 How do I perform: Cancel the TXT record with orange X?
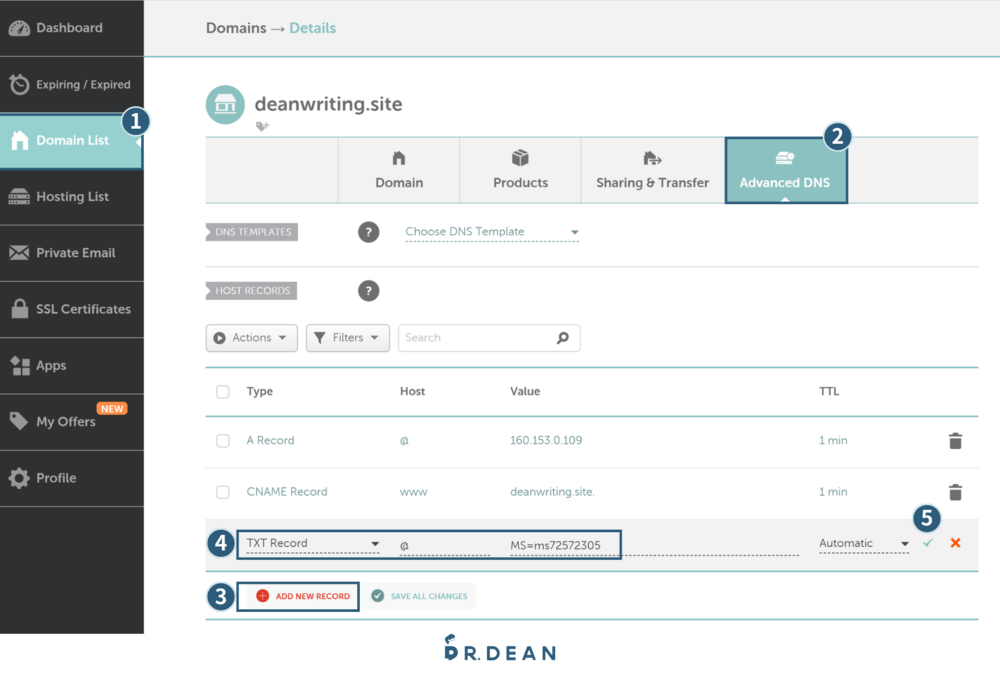point(955,543)
